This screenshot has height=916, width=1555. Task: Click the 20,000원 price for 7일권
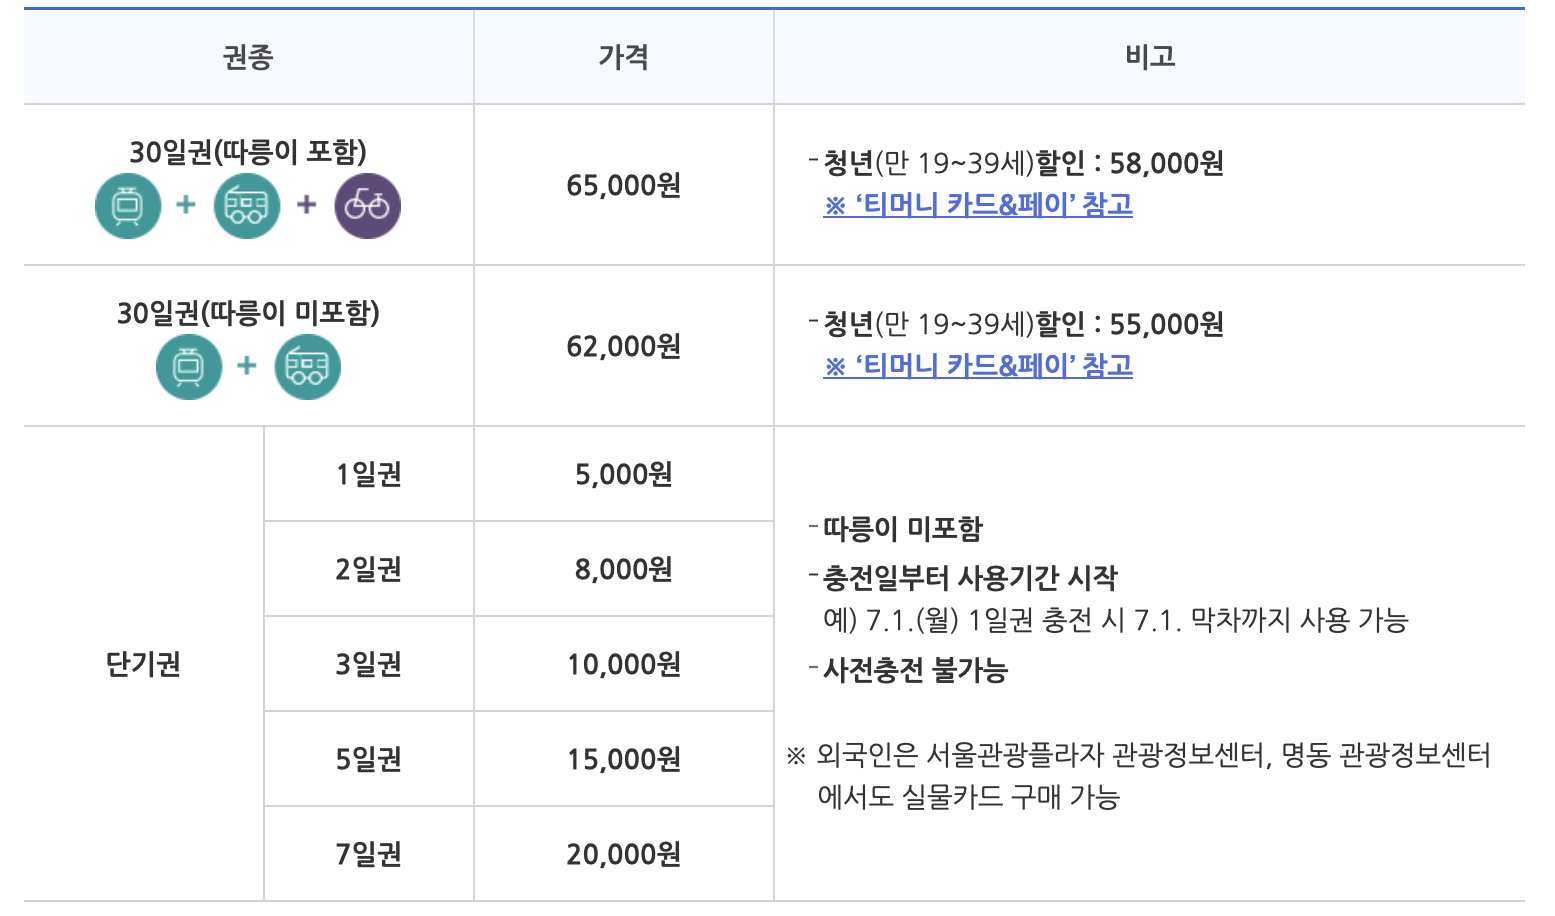[x=623, y=854]
